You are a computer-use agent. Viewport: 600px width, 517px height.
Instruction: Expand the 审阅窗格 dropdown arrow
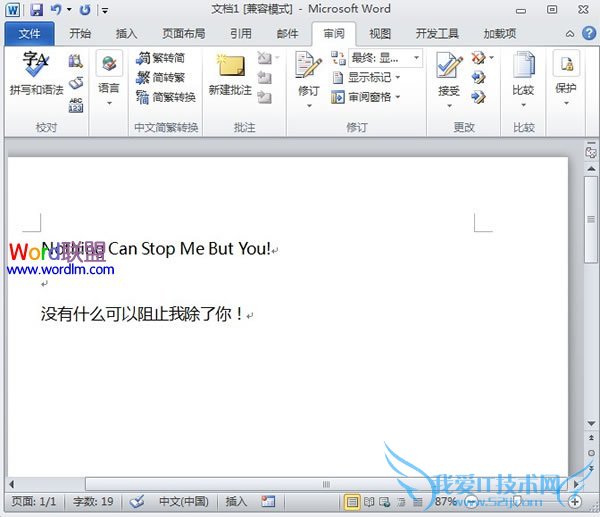coord(397,97)
